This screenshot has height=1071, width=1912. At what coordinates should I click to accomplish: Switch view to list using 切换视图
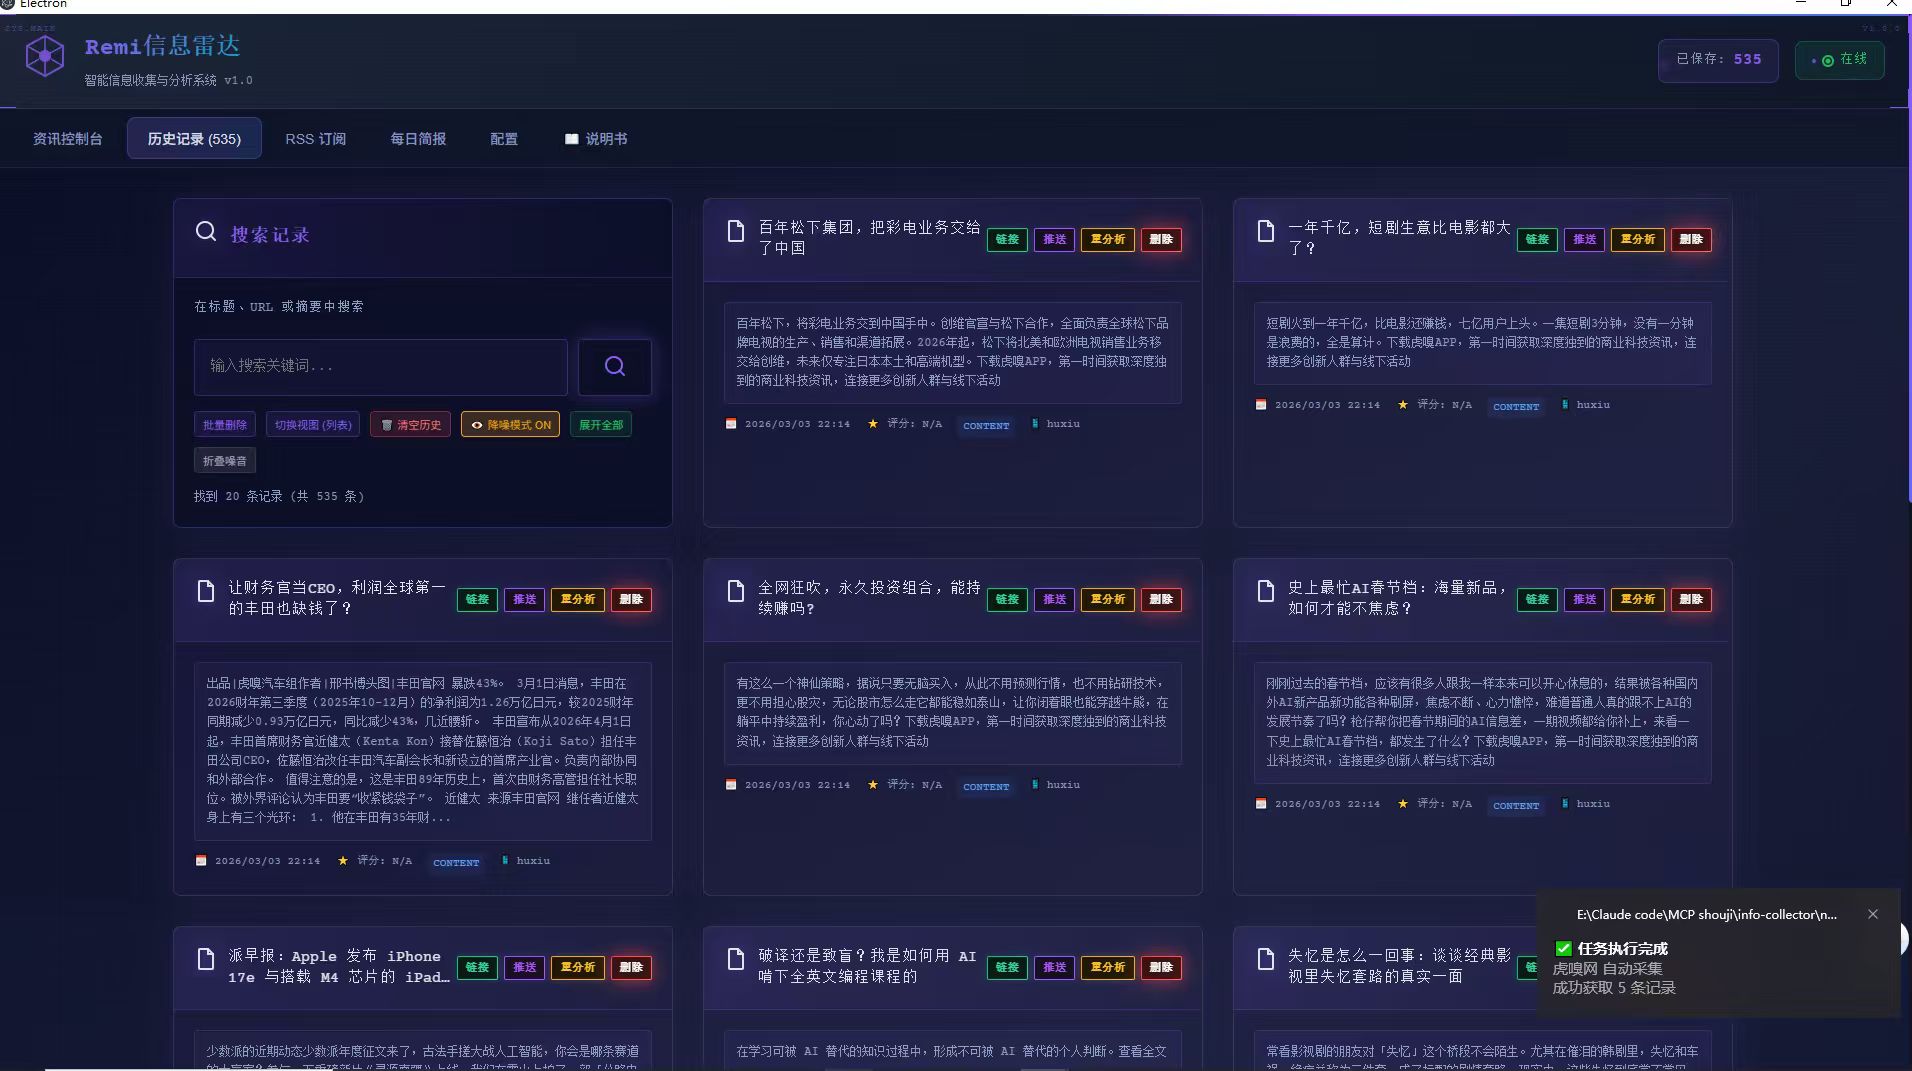[x=312, y=424]
